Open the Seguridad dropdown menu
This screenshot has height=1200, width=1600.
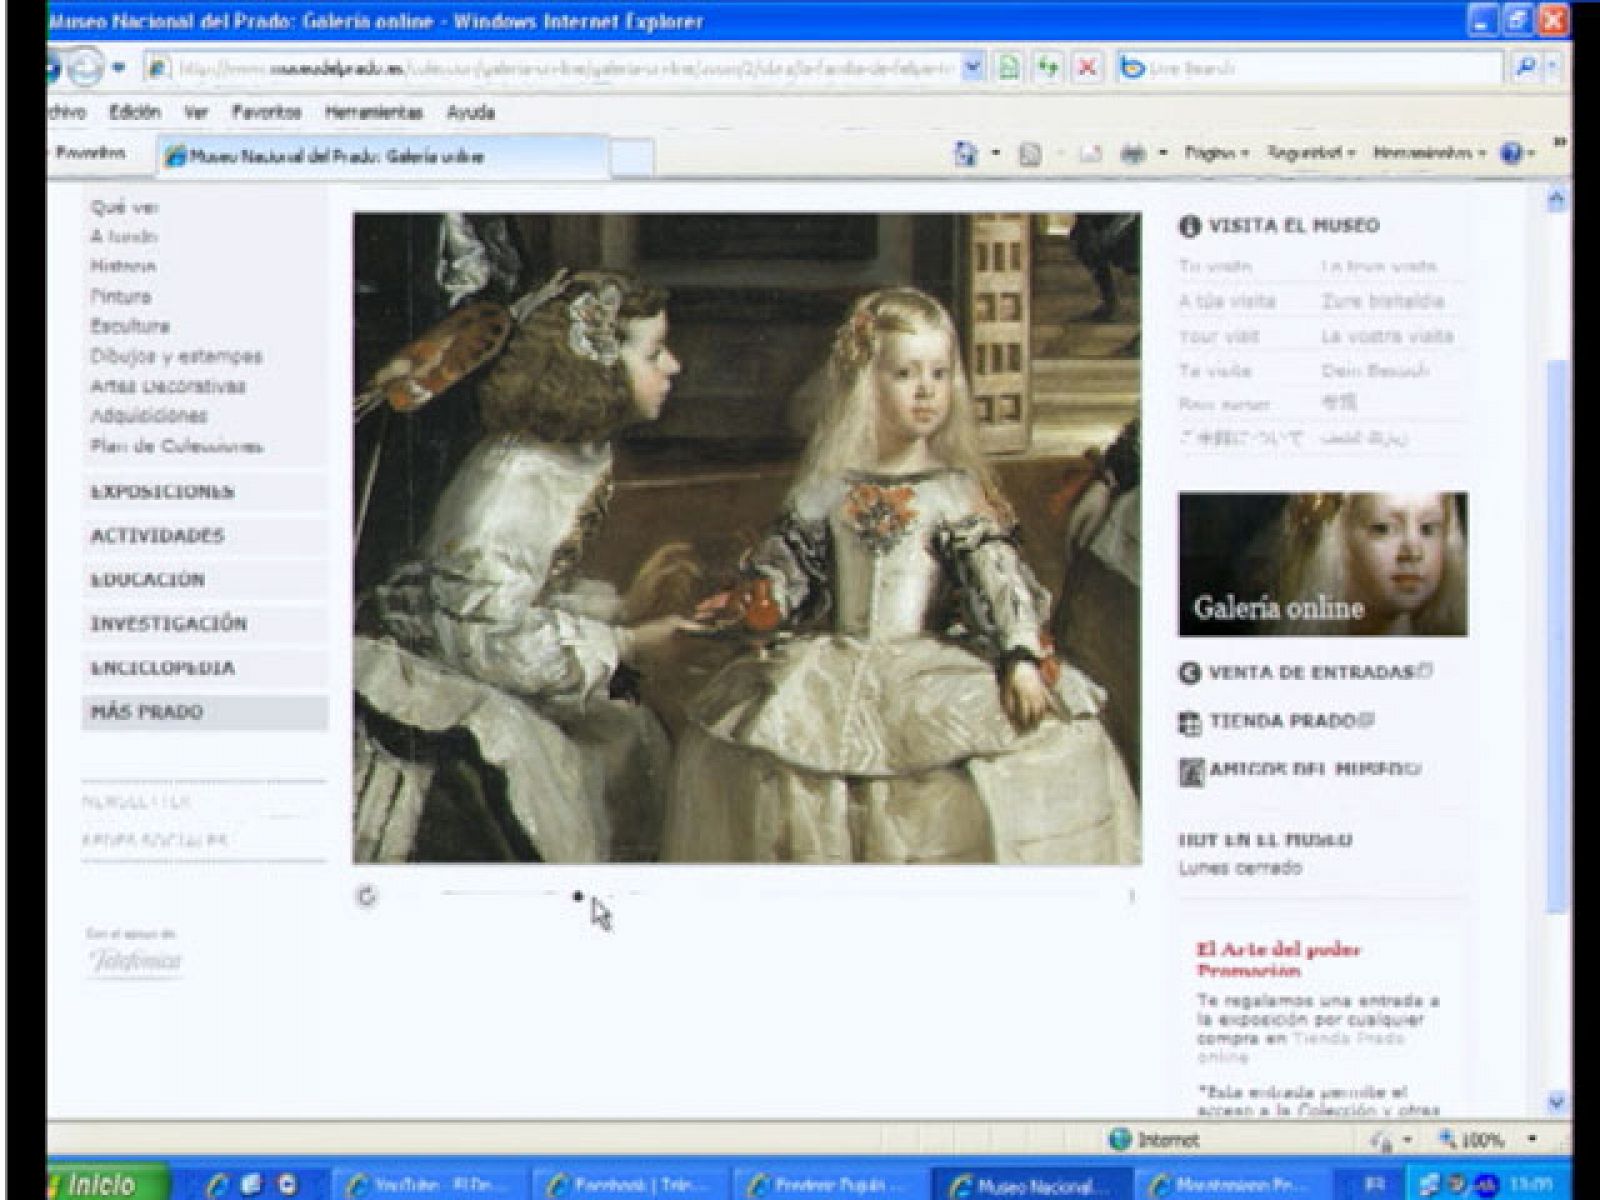[x=1310, y=154]
